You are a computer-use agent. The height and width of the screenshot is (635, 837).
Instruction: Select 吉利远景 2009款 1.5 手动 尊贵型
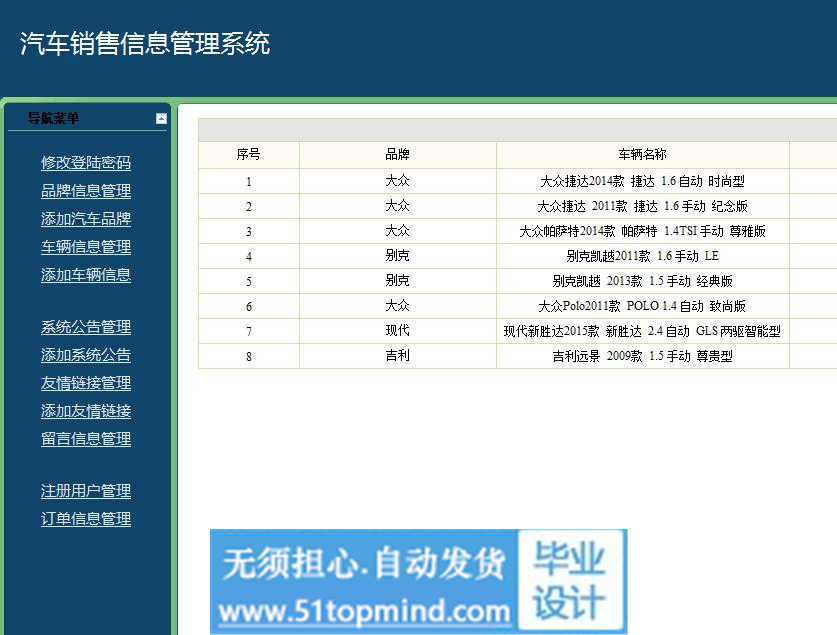(643, 356)
